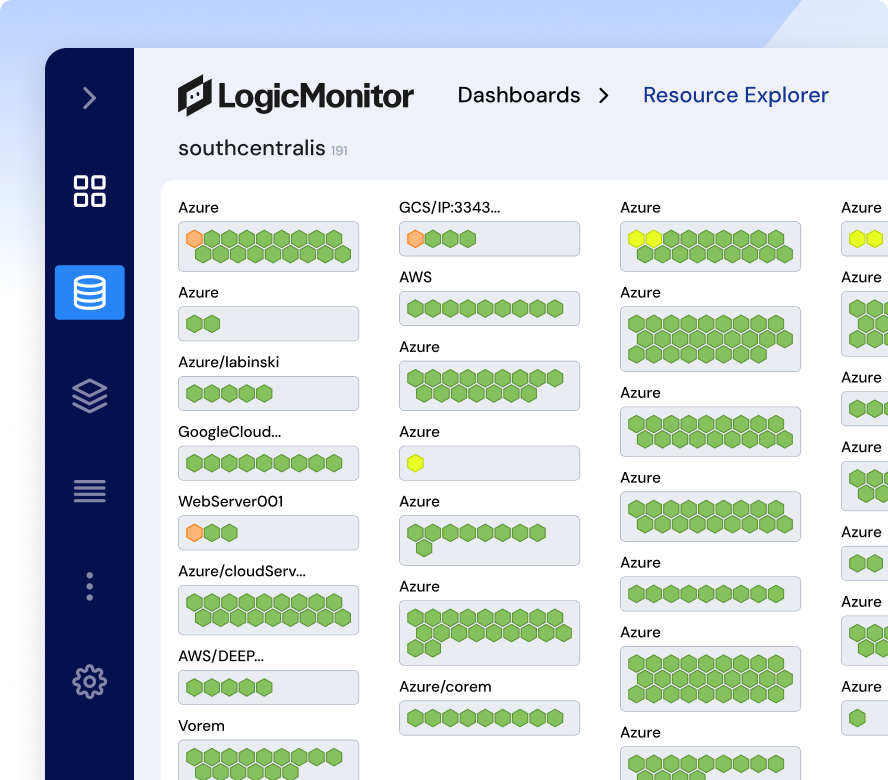Select last green hexagon in AWS/DEEP group

[264, 688]
